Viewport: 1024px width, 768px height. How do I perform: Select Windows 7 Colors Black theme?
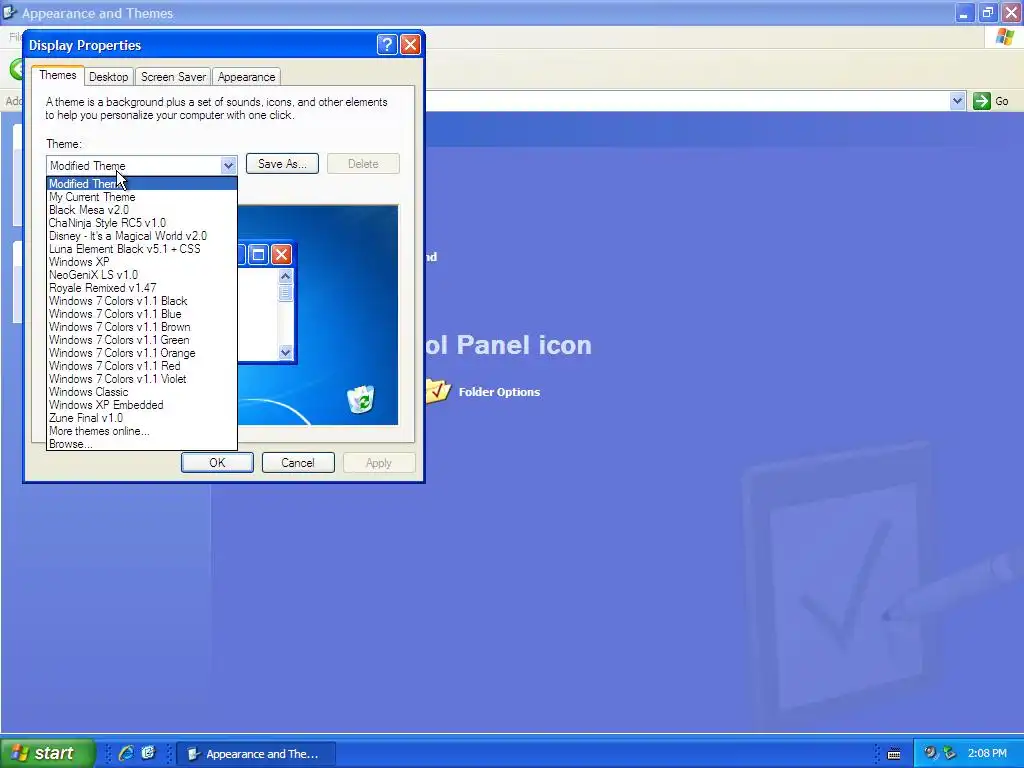click(x=142, y=301)
